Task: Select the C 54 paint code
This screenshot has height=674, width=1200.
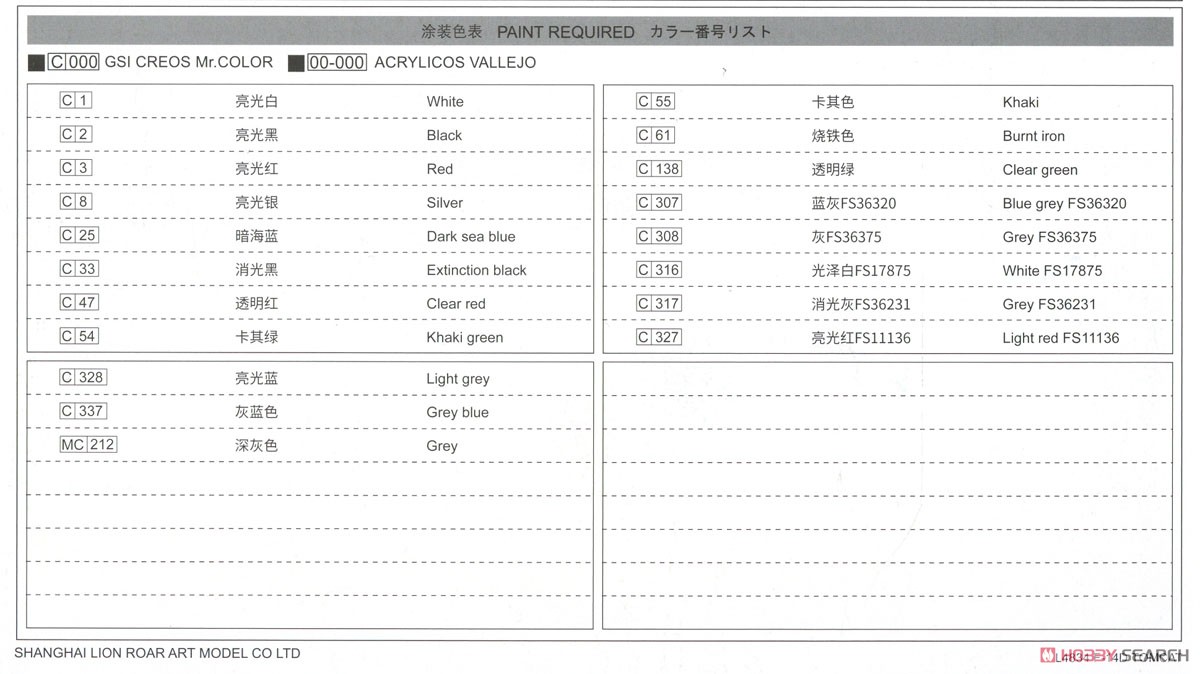Action: pyautogui.click(x=79, y=336)
